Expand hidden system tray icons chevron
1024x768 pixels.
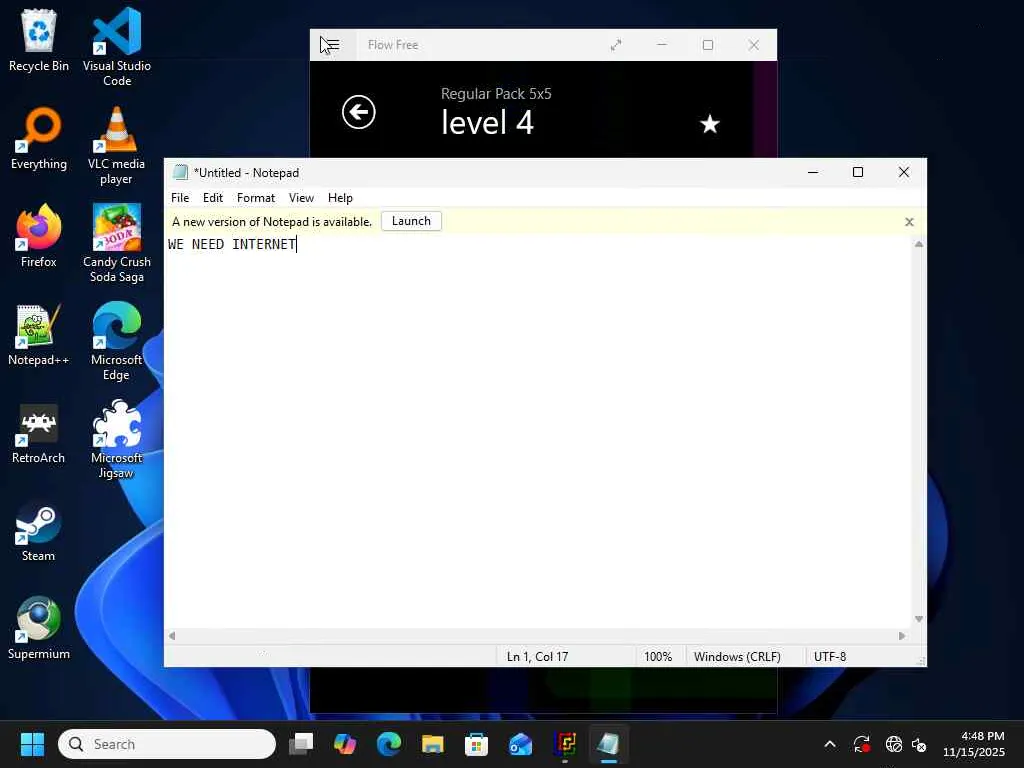(x=830, y=744)
